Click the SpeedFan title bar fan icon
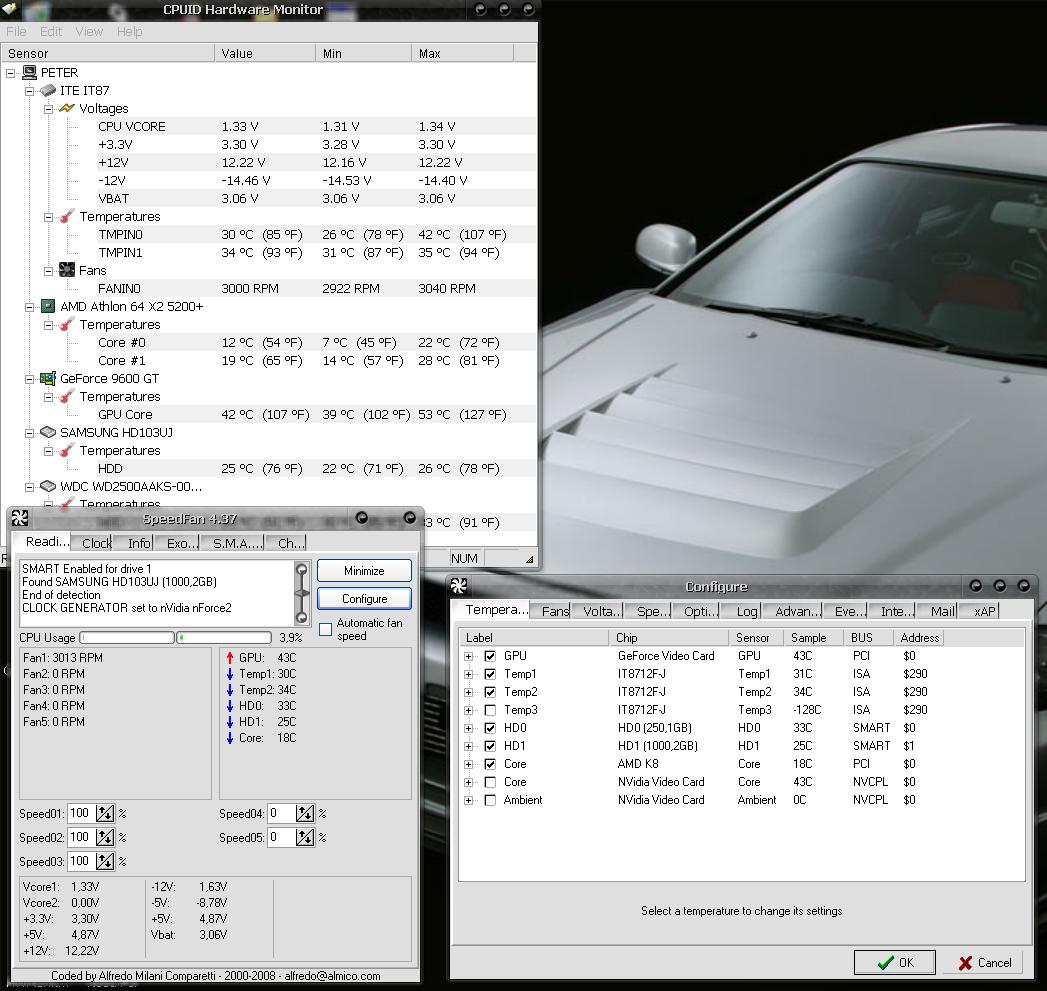The image size is (1047, 991). (20, 518)
